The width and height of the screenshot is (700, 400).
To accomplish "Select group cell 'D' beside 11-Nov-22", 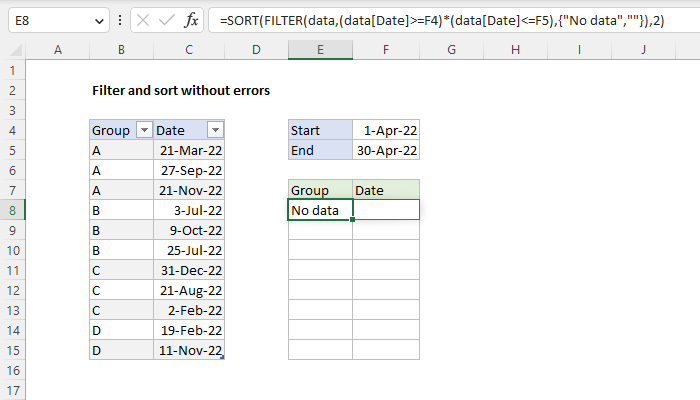I will 121,350.
